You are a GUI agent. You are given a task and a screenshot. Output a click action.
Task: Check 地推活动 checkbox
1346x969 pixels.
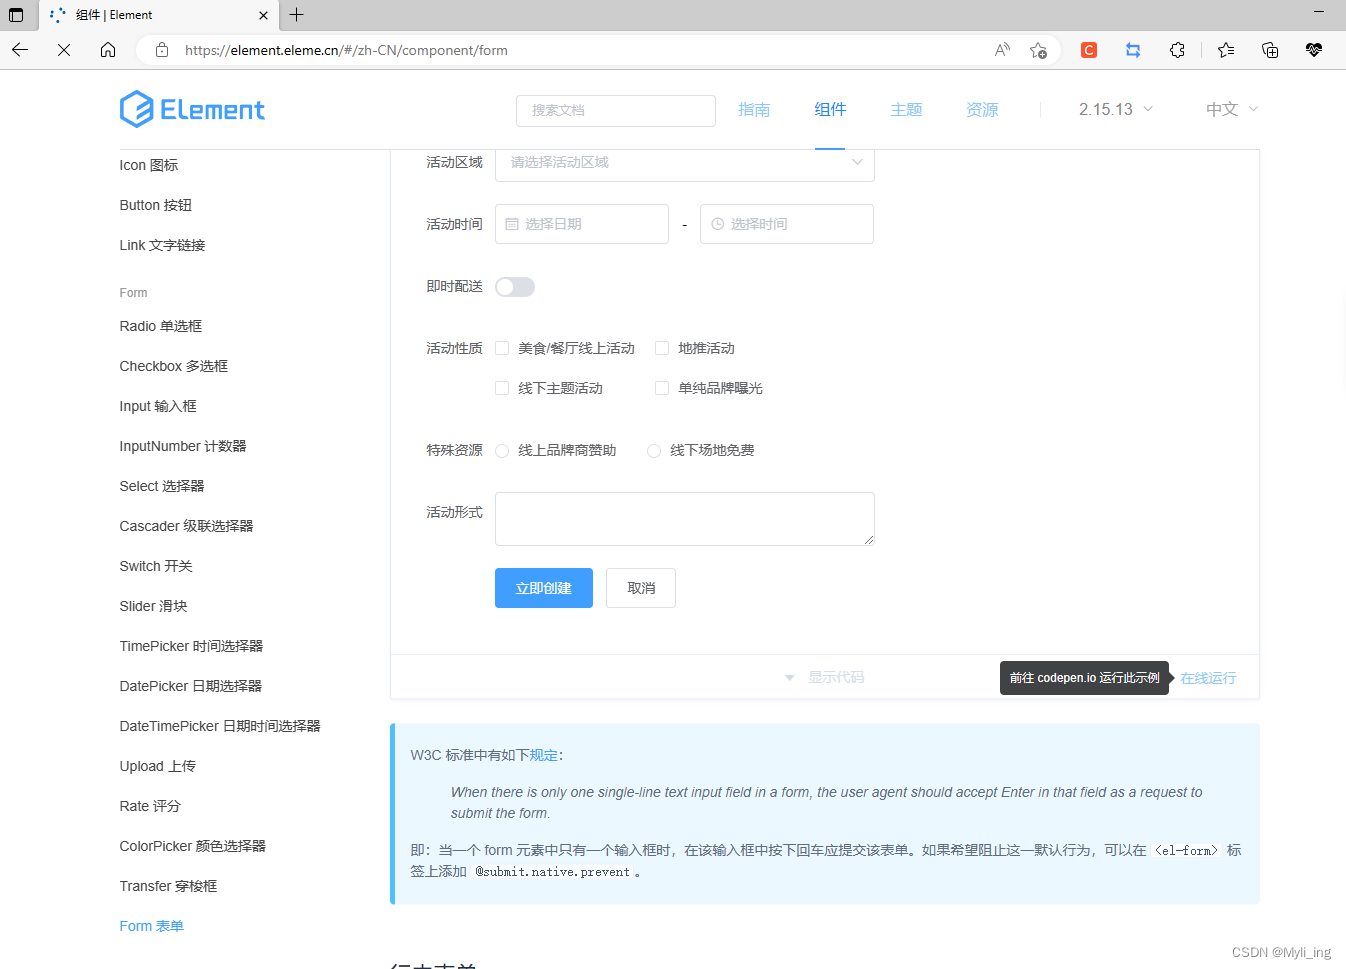[662, 348]
